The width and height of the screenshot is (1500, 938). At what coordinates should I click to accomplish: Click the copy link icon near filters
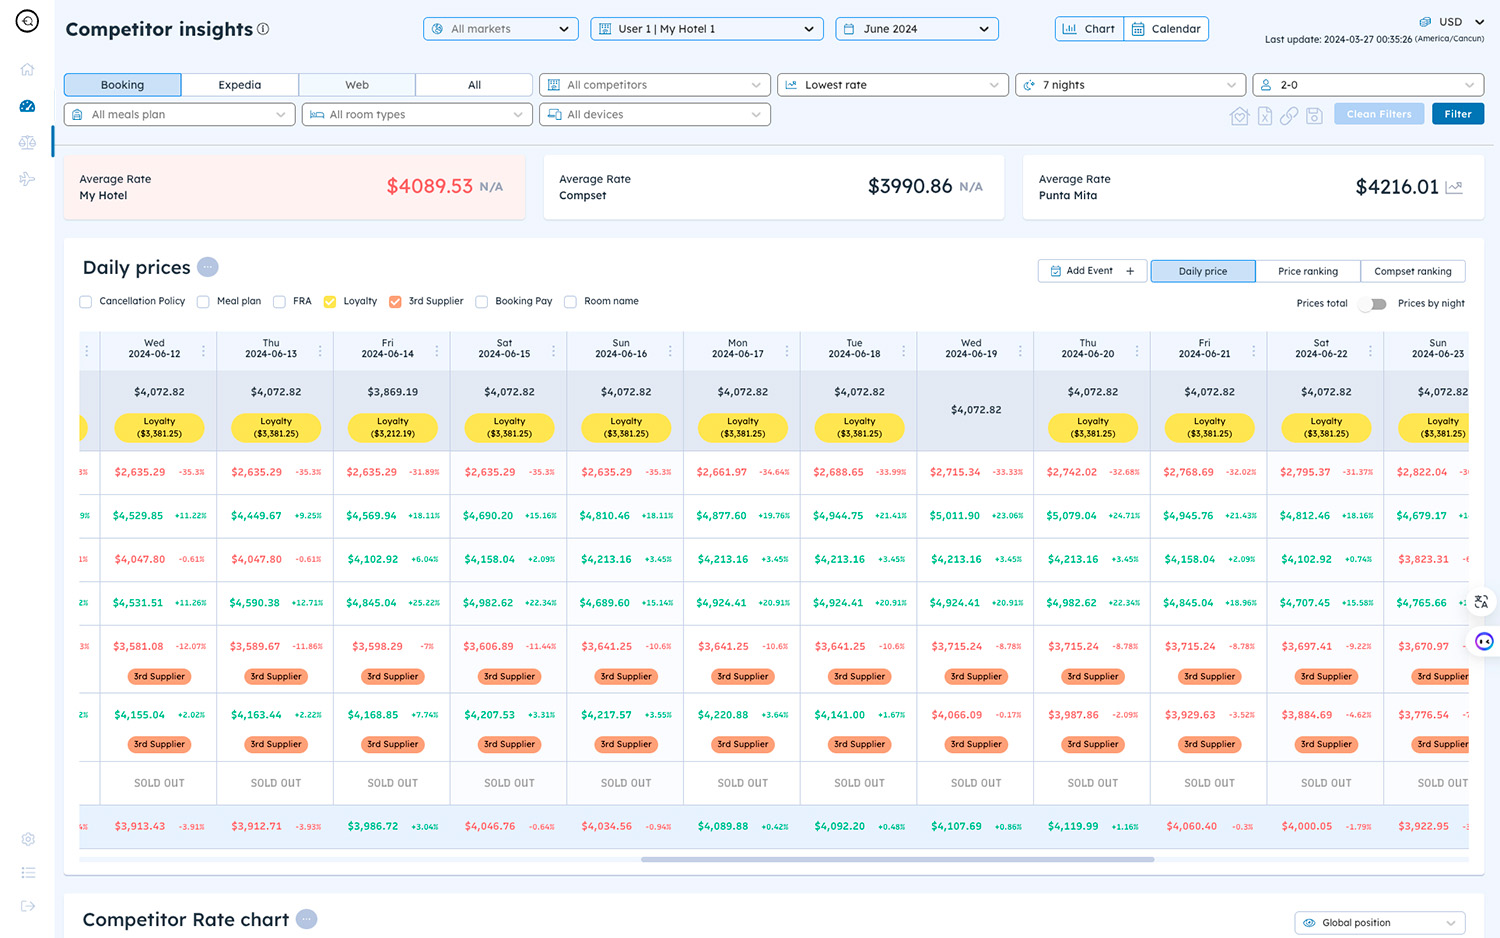[x=1289, y=116]
